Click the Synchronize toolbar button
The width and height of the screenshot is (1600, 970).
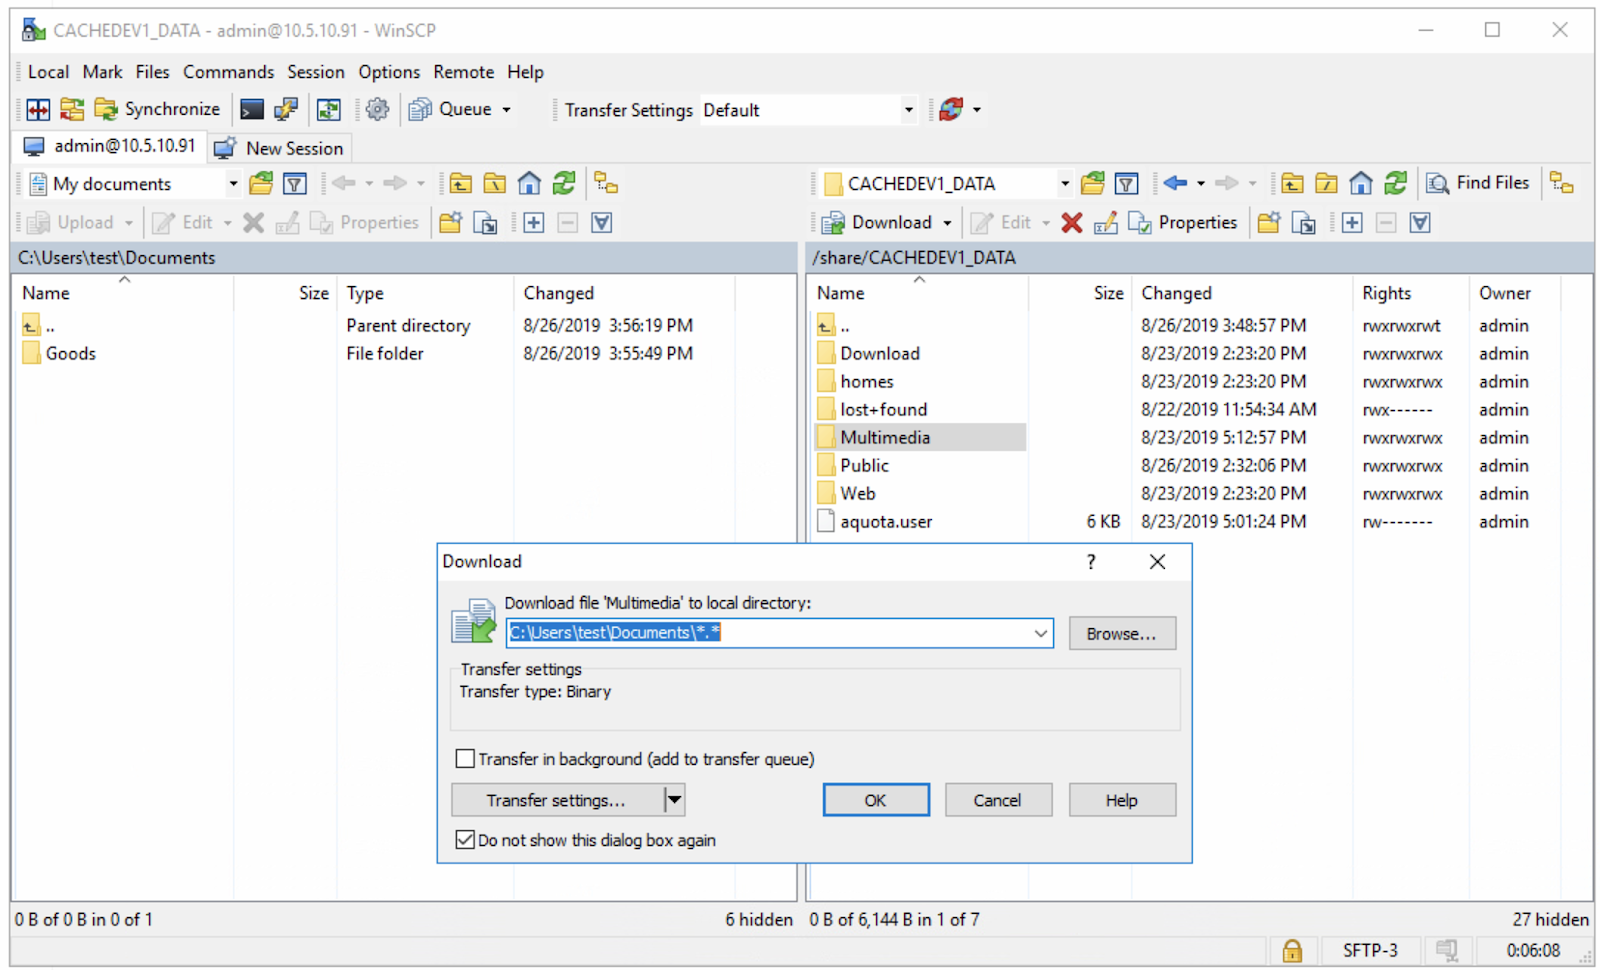pyautogui.click(x=157, y=109)
